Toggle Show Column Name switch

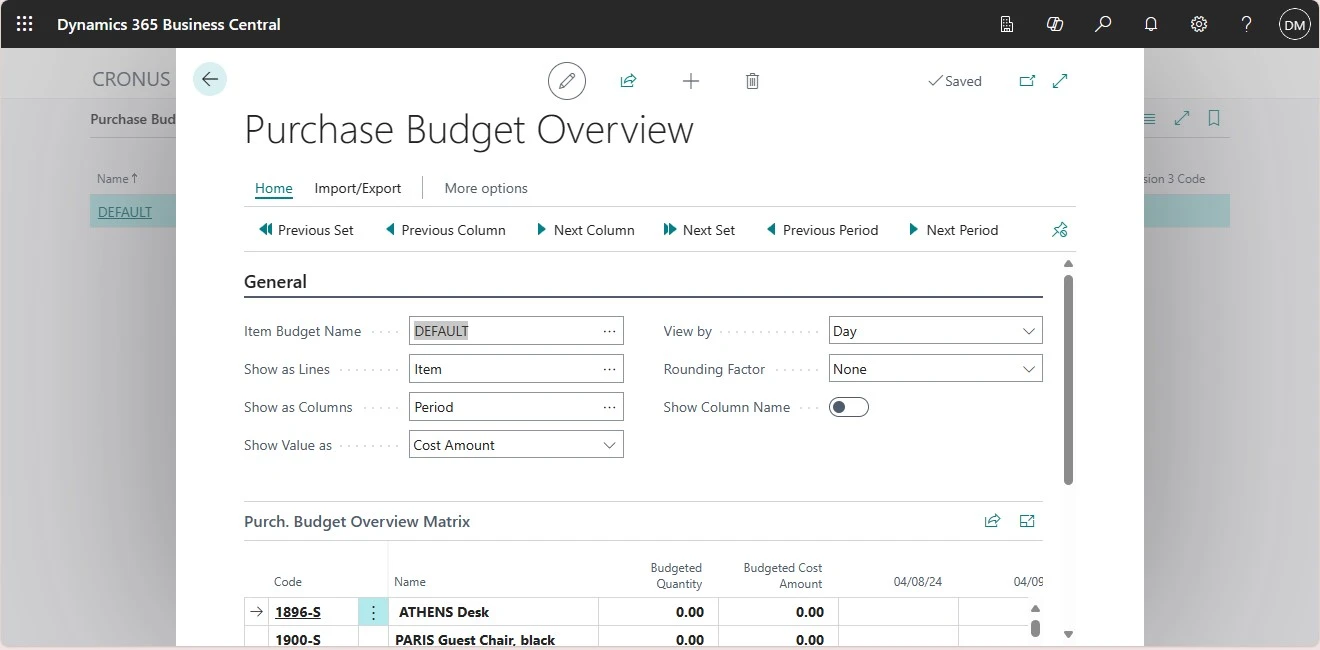pos(849,407)
